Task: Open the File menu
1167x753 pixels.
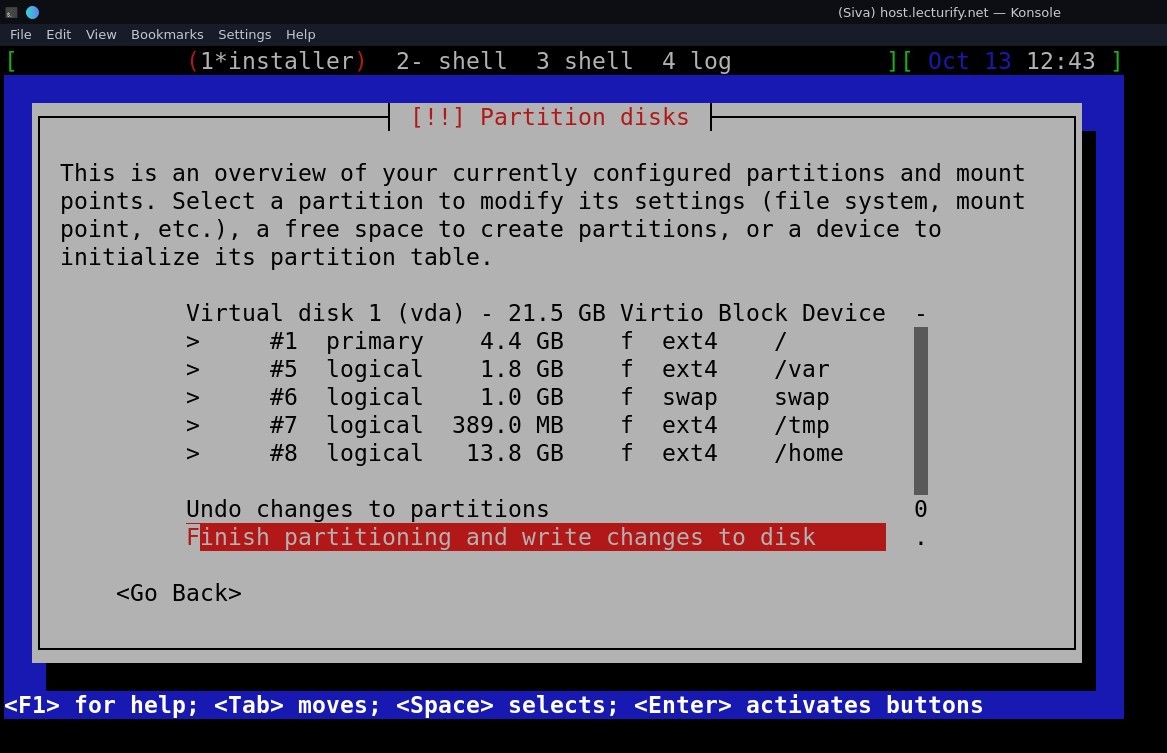Action: coord(20,34)
